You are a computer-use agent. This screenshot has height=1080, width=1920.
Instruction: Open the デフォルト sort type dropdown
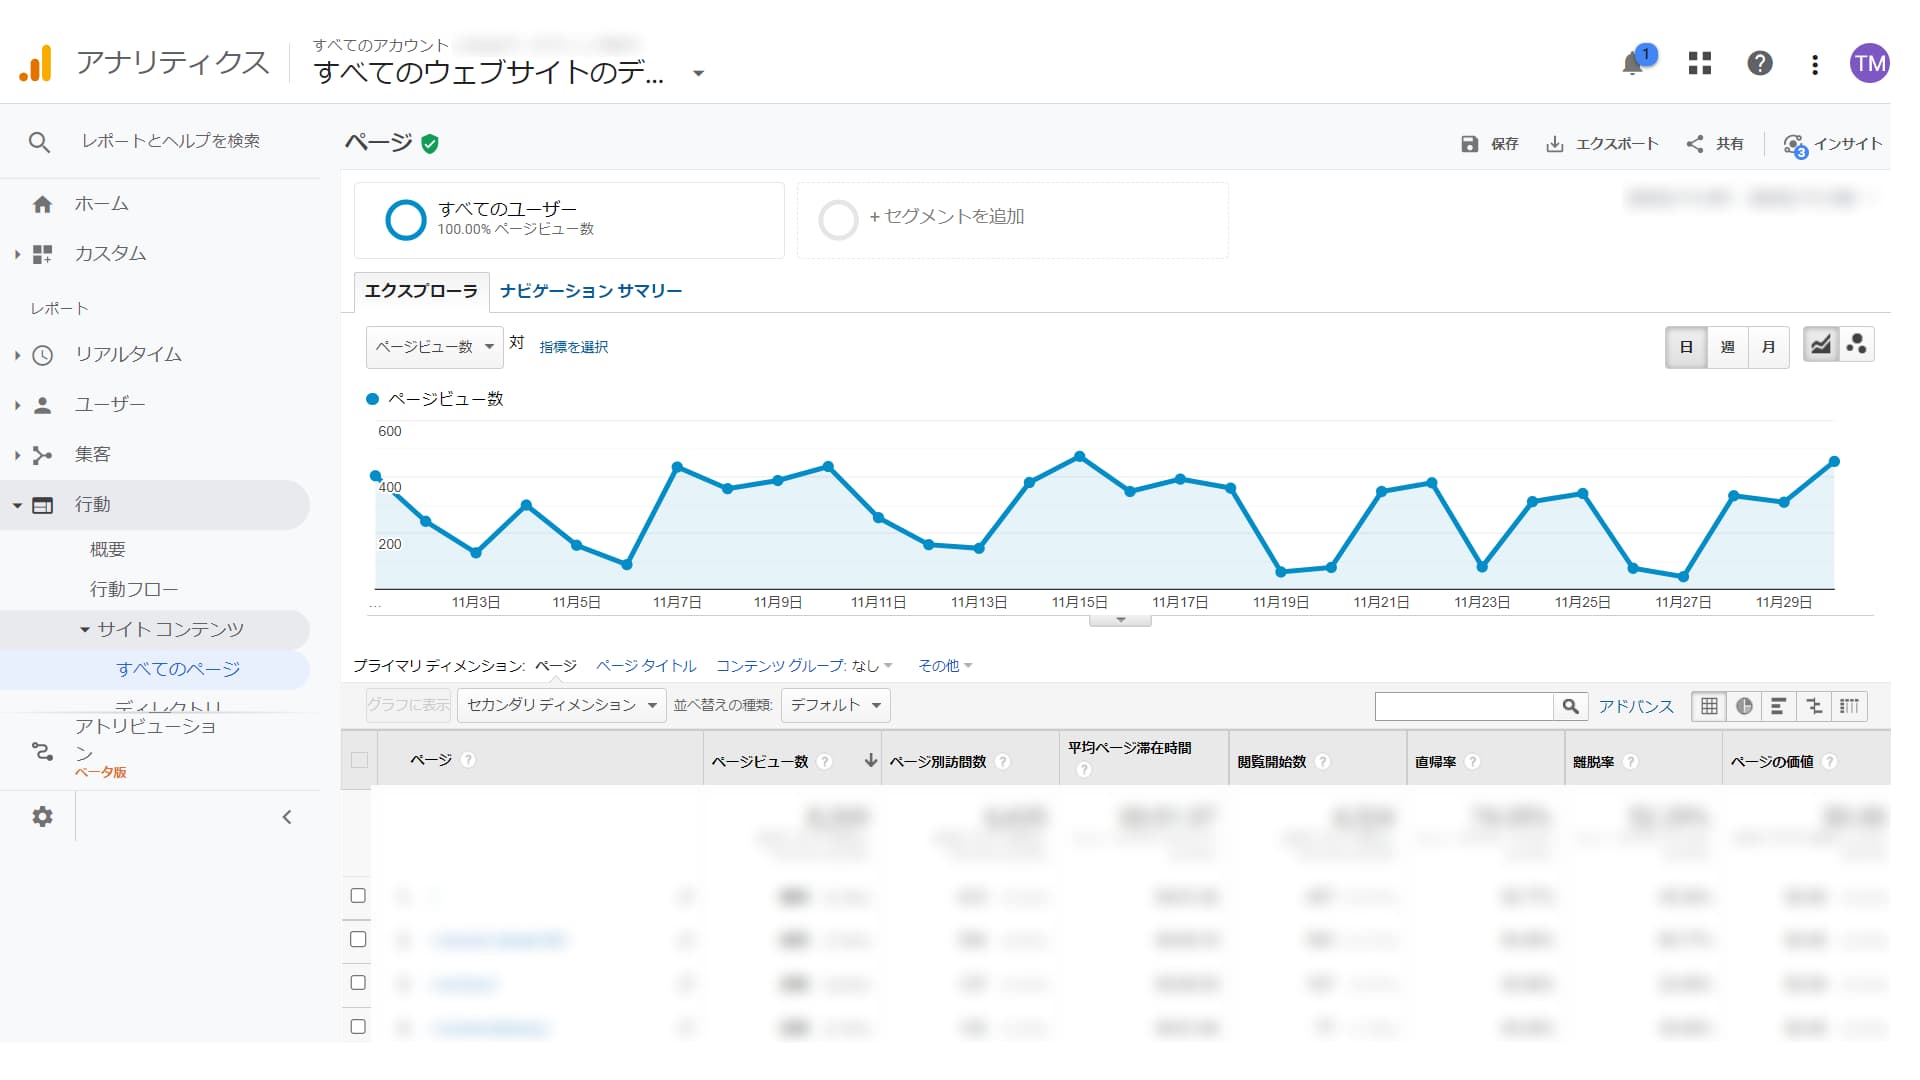[835, 705]
